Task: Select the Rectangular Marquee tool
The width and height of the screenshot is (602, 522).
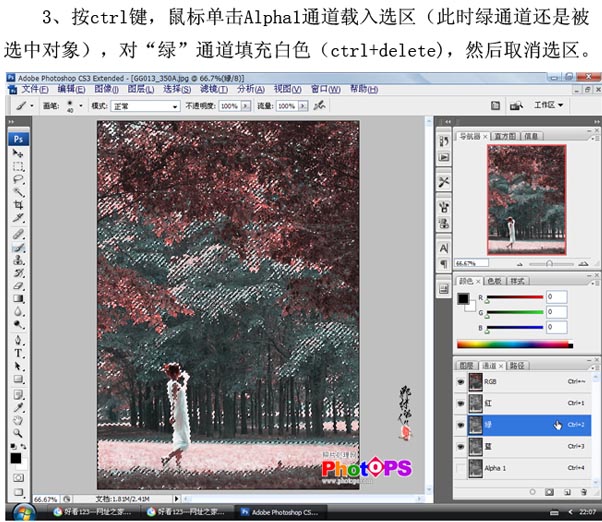Action: [x=18, y=167]
